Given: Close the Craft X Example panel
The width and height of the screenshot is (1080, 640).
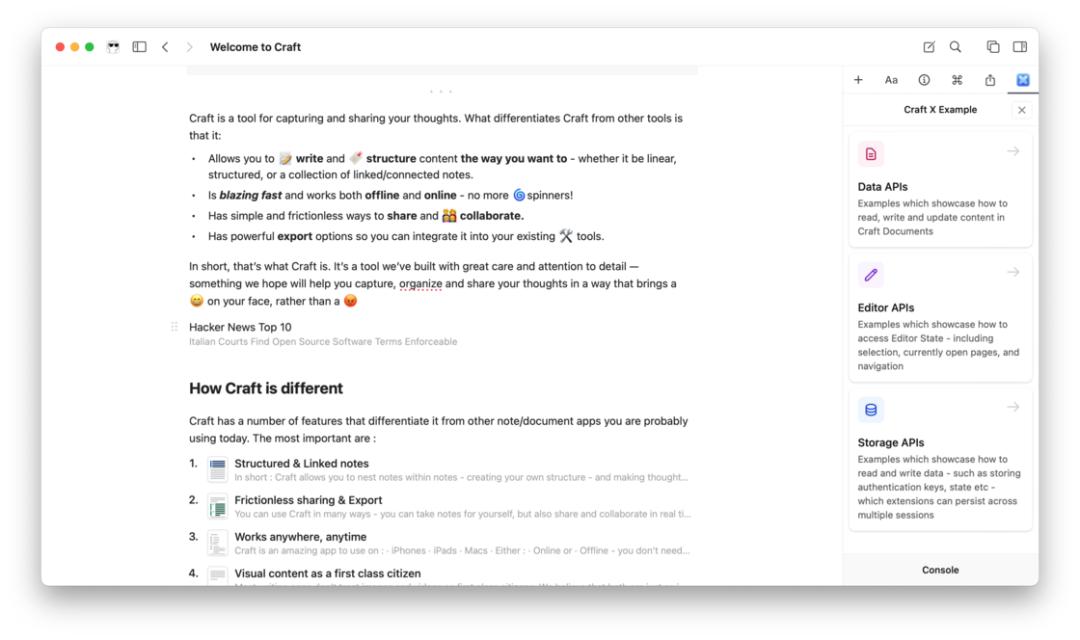Looking at the screenshot, I should [x=1021, y=110].
